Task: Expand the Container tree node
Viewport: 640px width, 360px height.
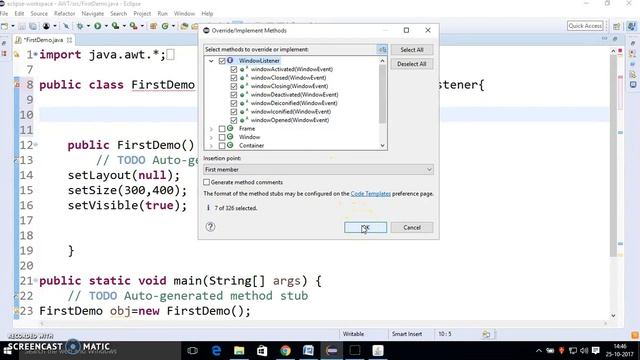Action: pos(211,146)
